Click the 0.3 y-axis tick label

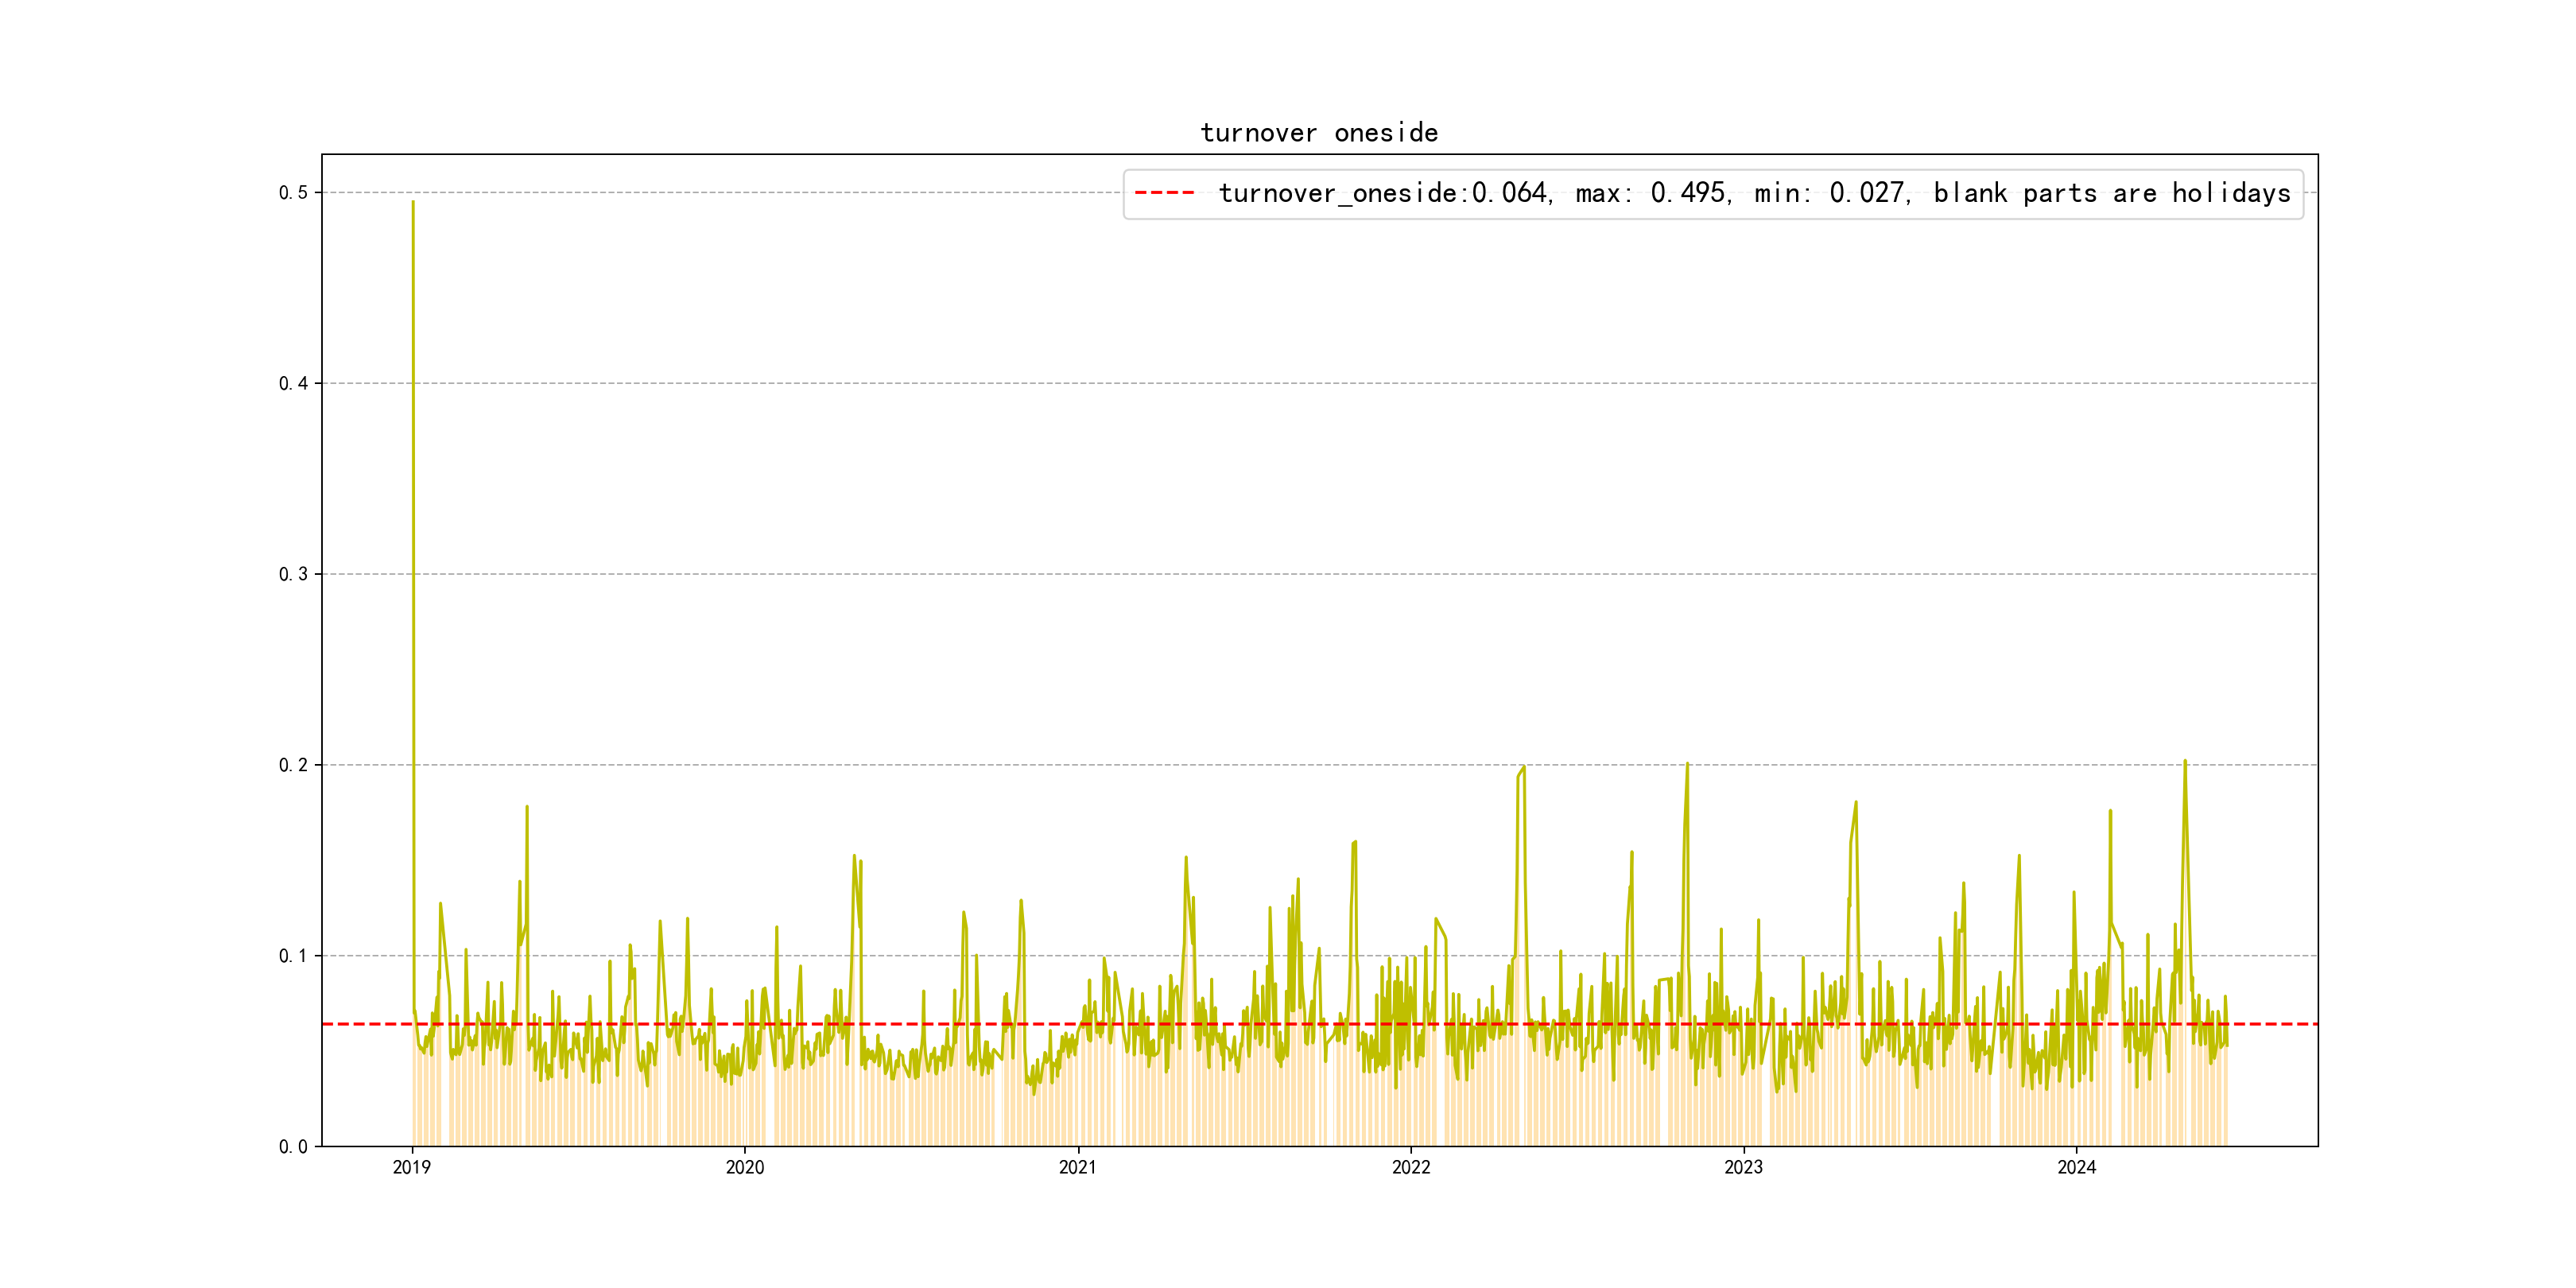tap(293, 574)
